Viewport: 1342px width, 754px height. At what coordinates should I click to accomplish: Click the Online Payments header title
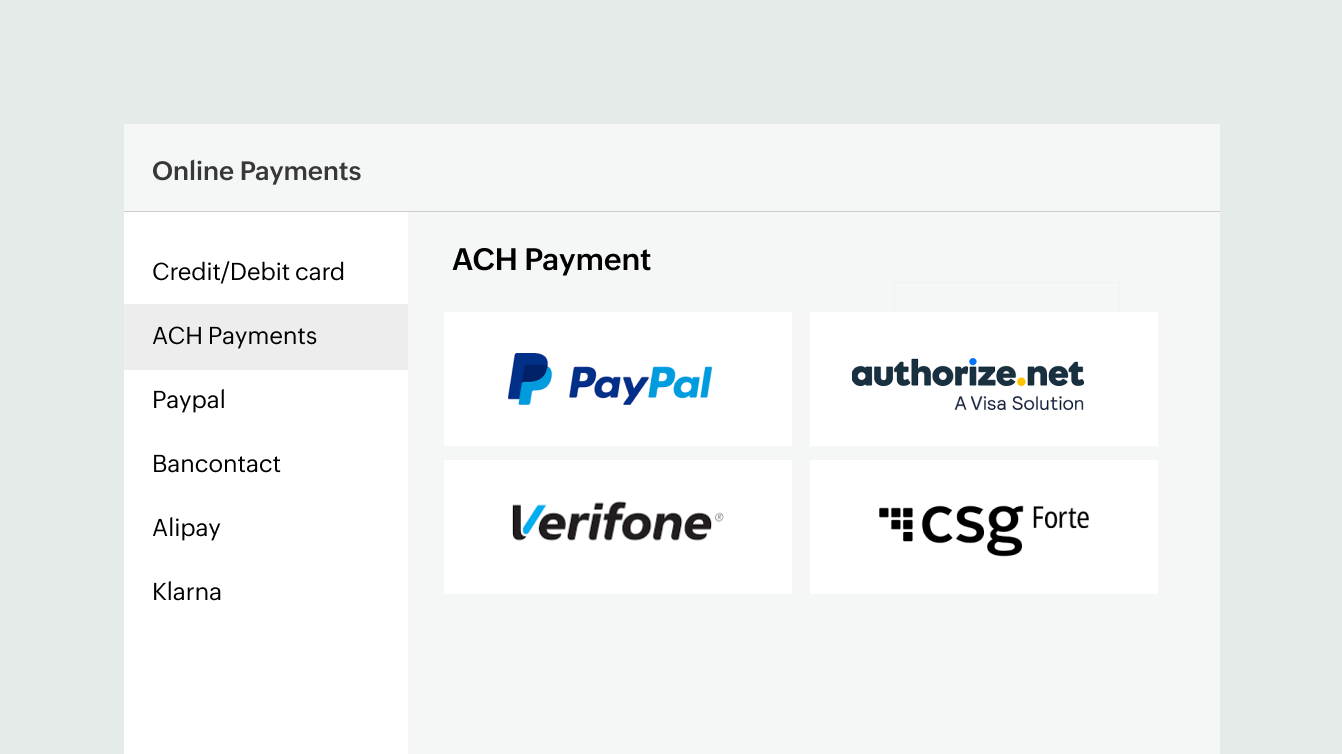pyautogui.click(x=256, y=171)
